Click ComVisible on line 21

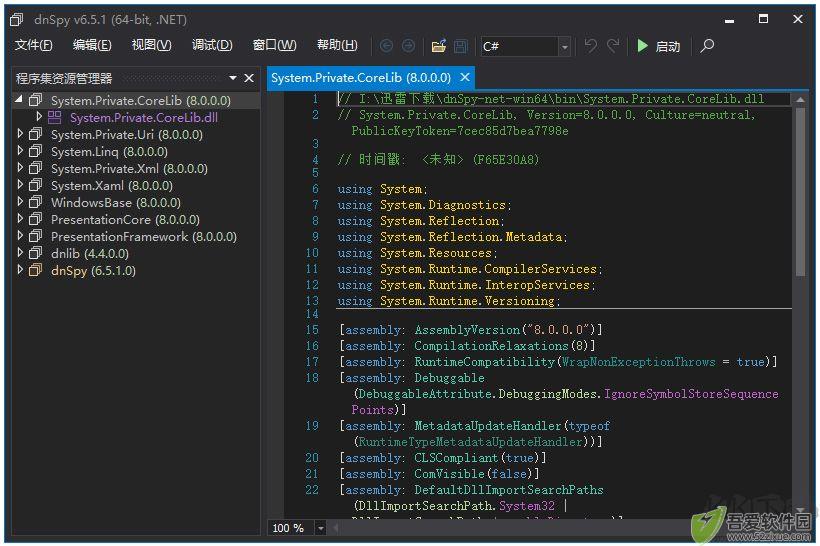click(x=449, y=474)
